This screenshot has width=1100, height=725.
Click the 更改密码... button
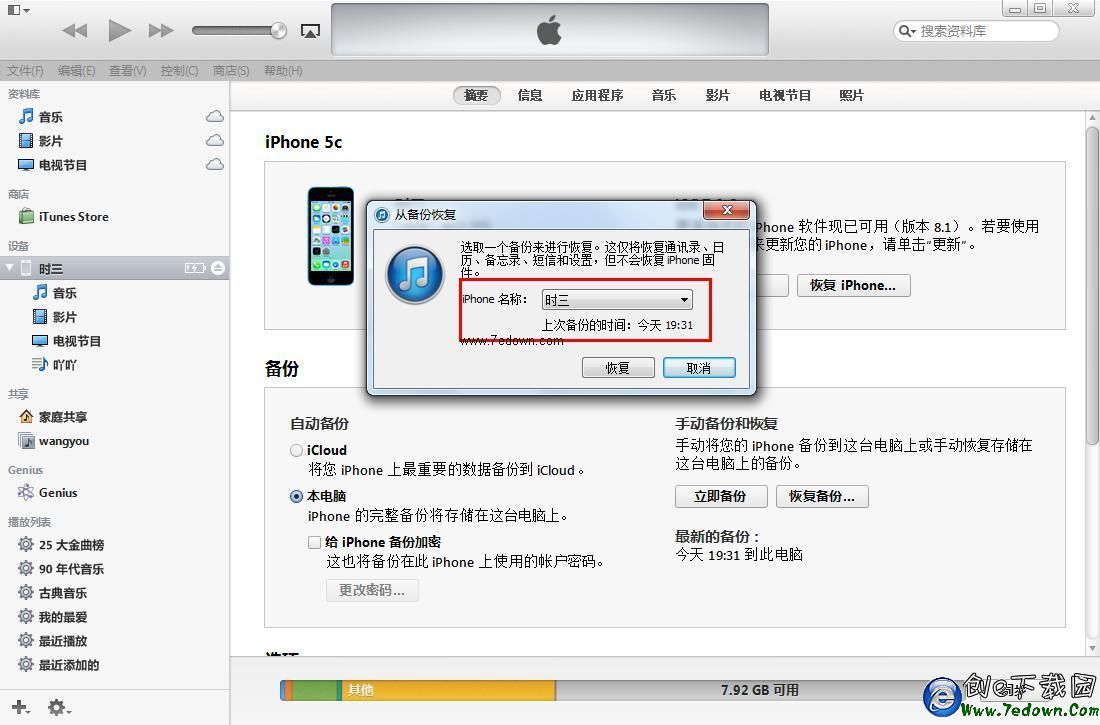click(372, 590)
